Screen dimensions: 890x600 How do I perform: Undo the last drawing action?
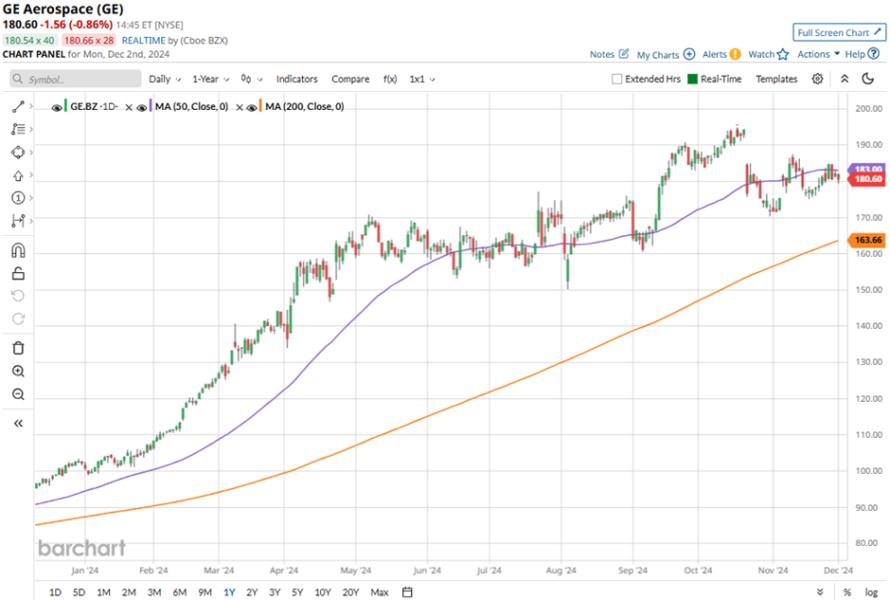[18, 295]
